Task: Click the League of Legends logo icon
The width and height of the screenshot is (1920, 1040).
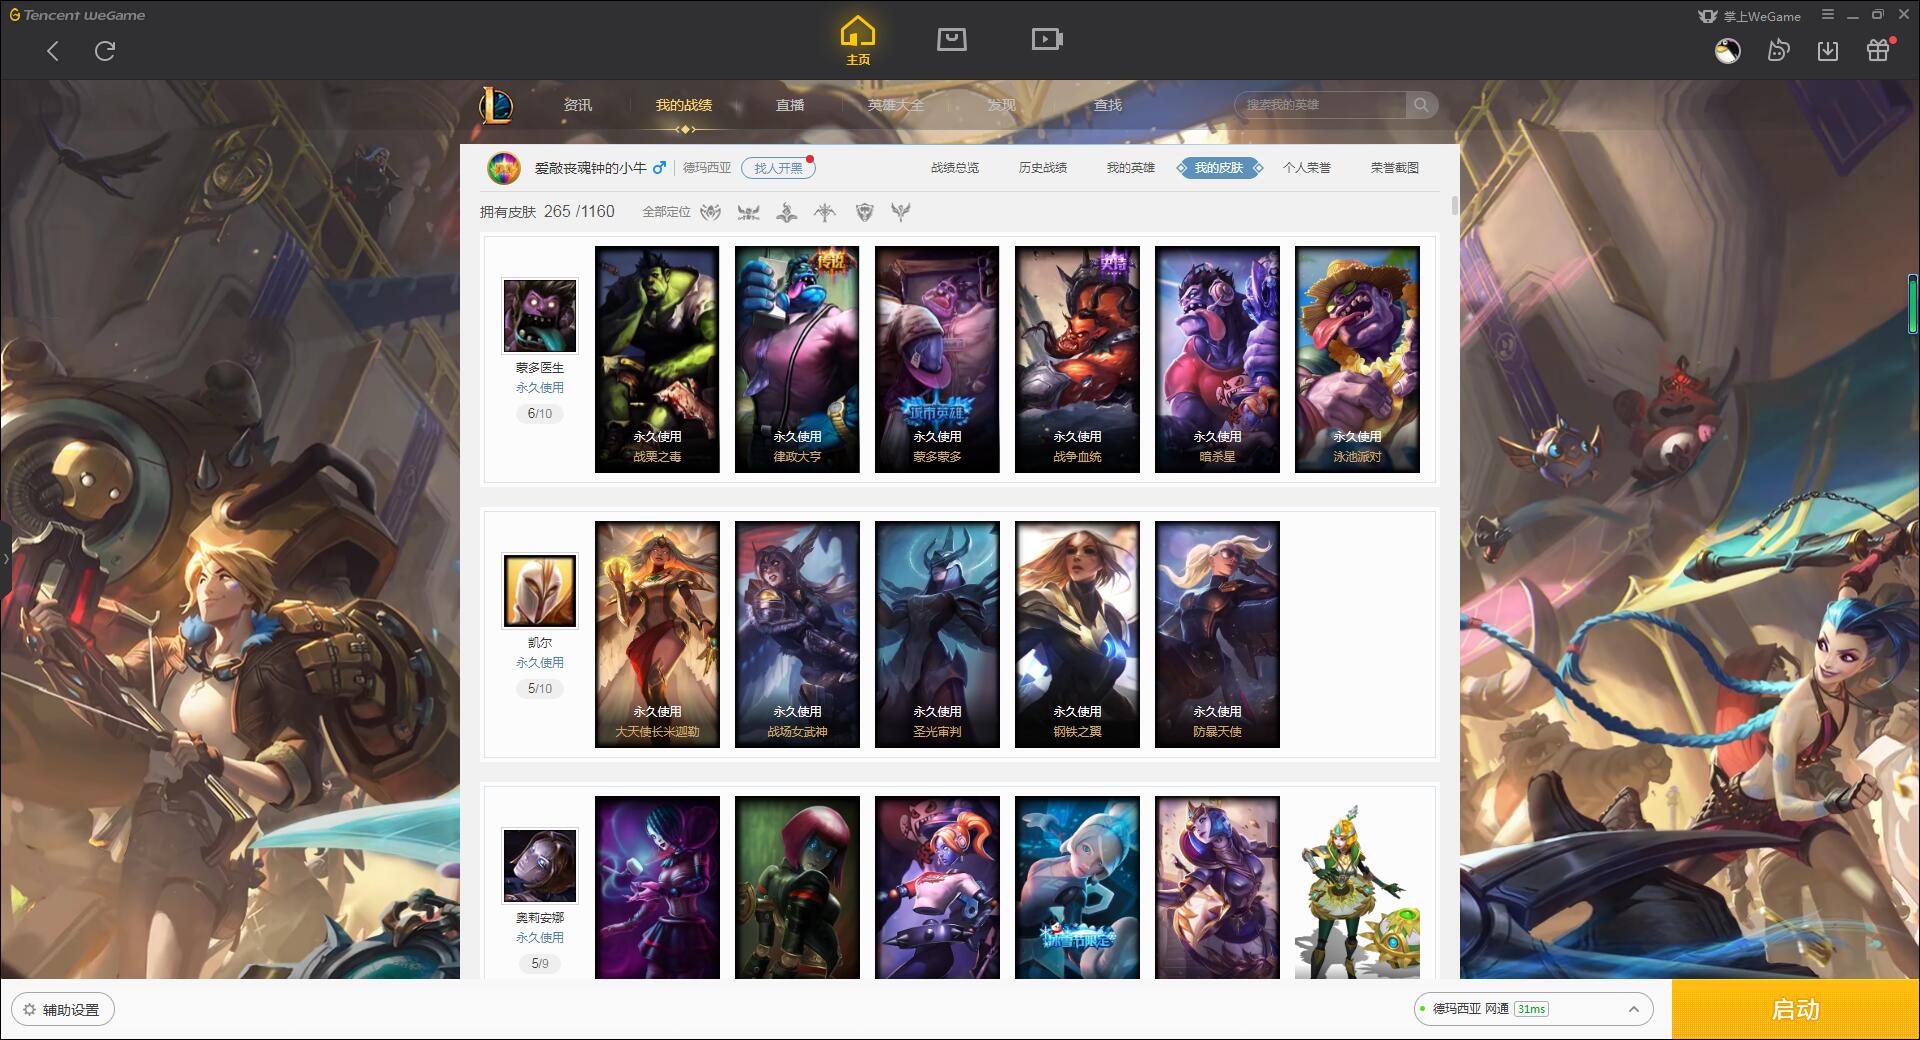Action: (496, 105)
